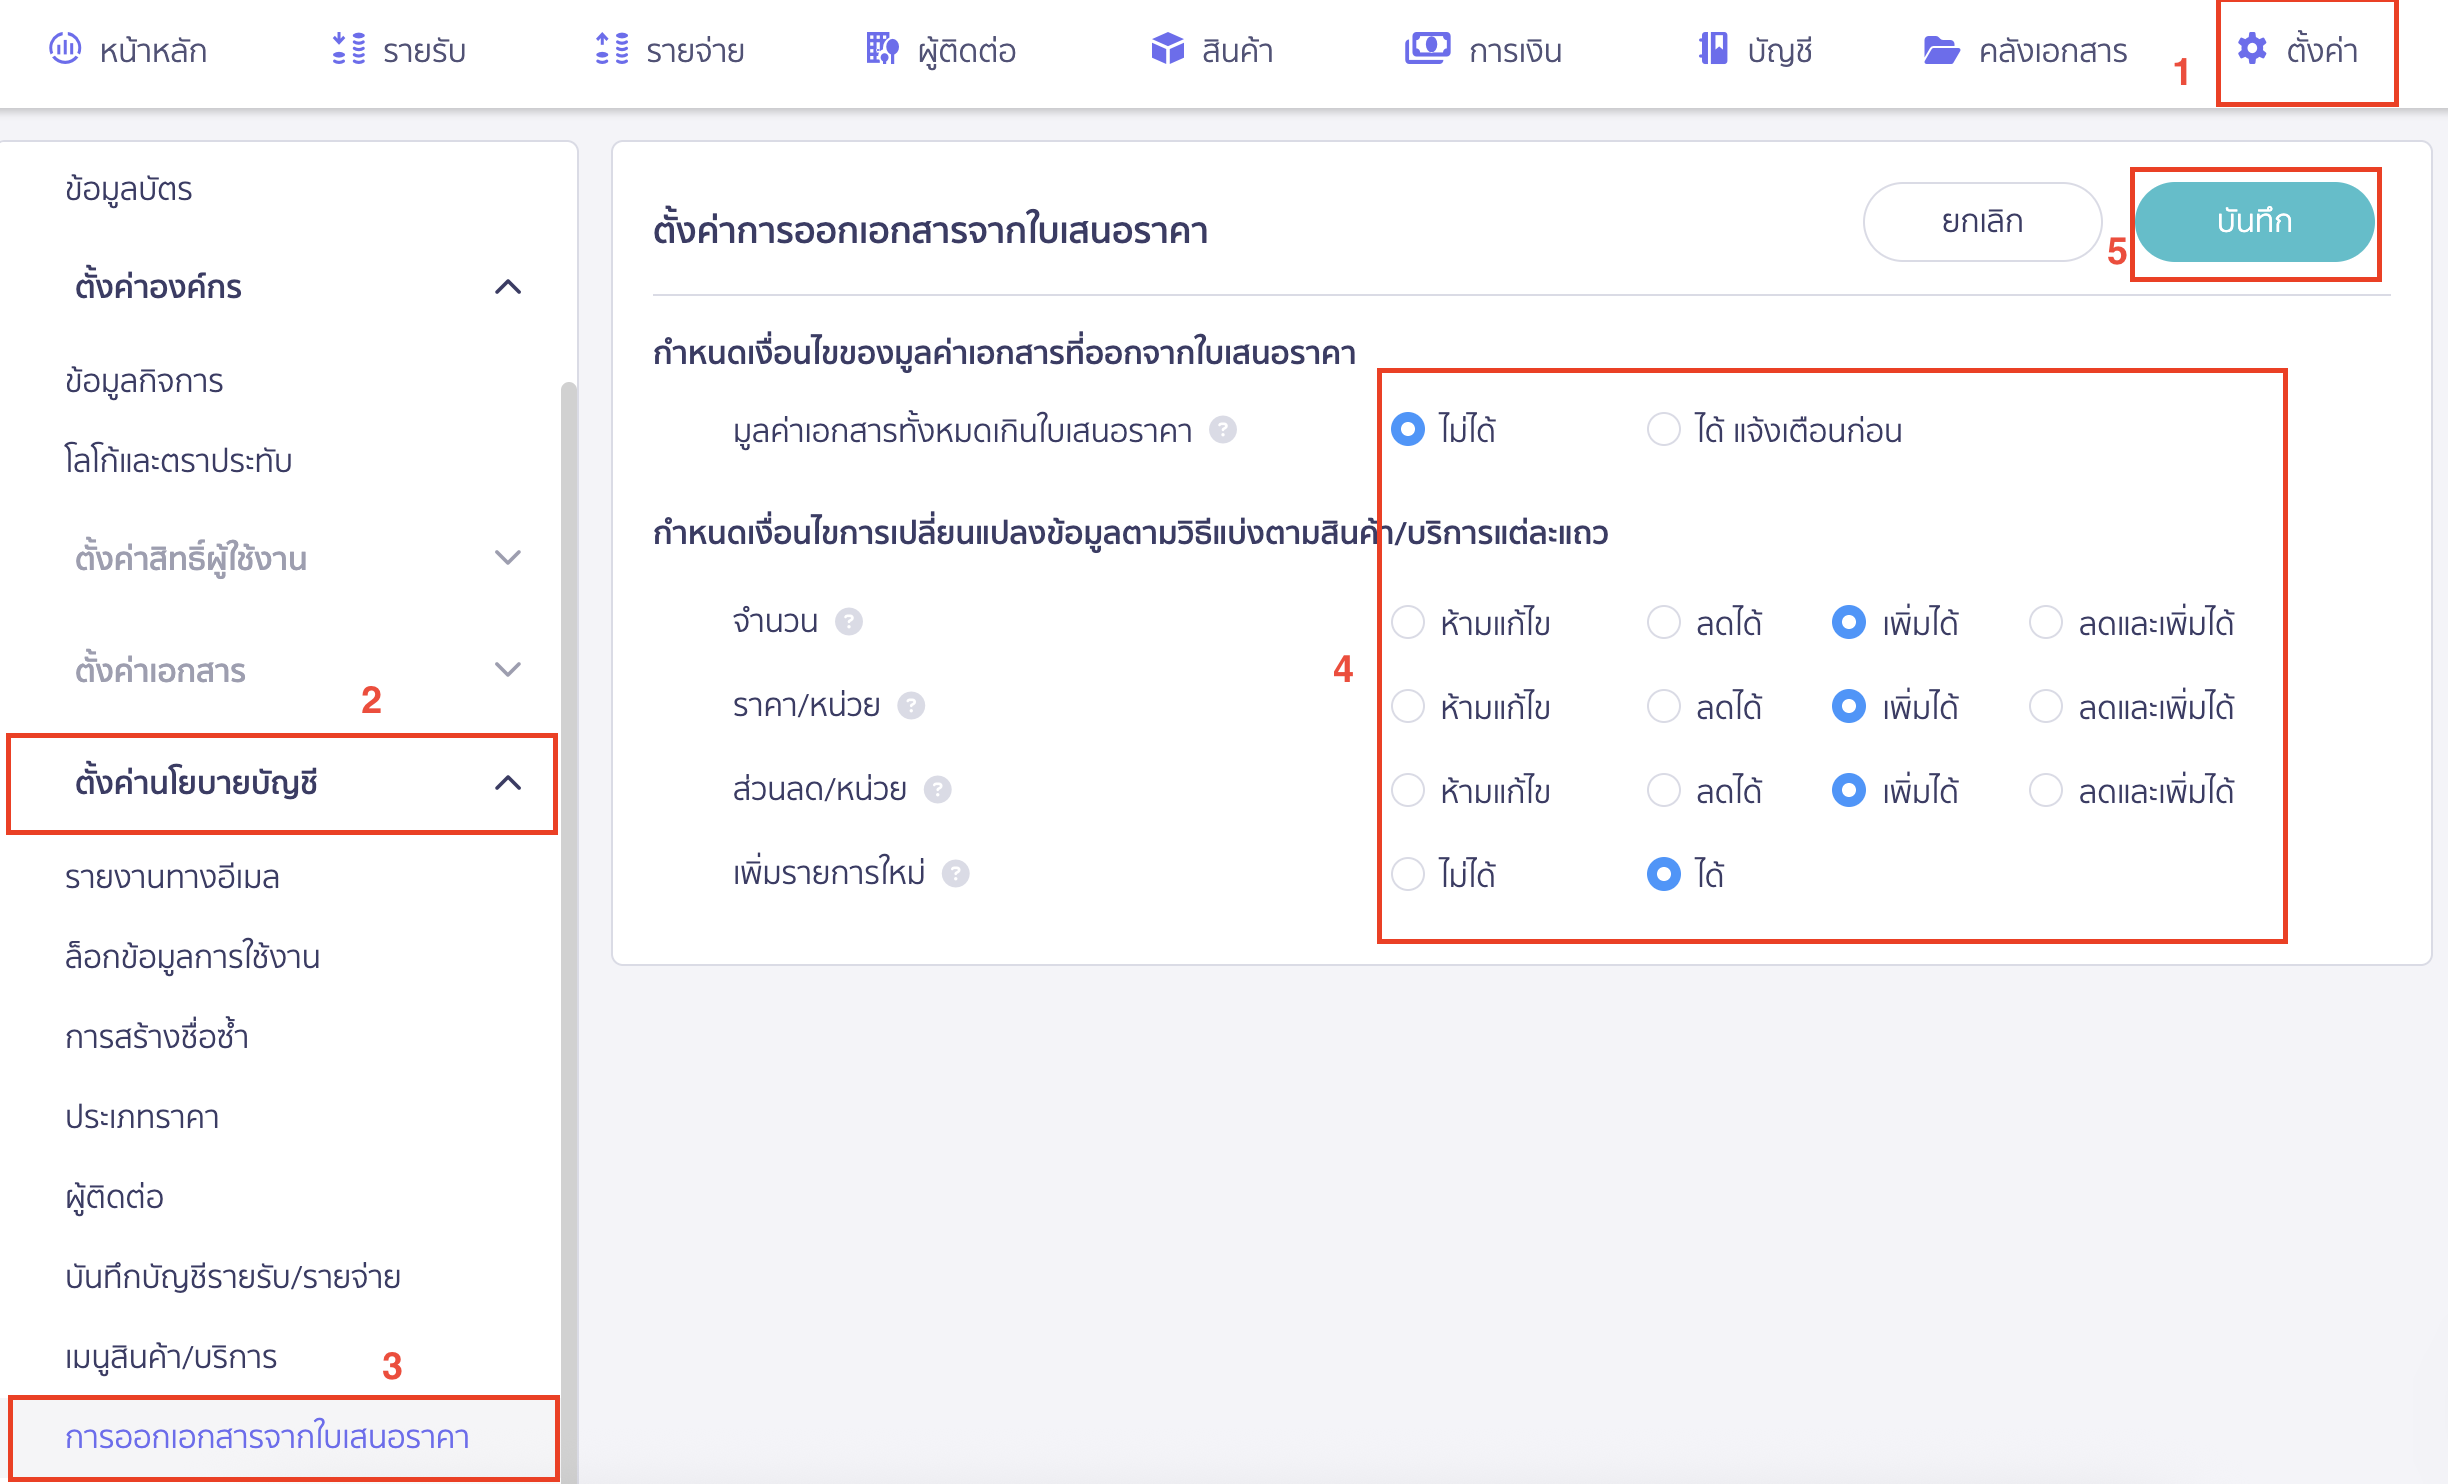The image size is (2448, 1484).
Task: Open ประเภทราคา in sidebar
Action: 142,1116
